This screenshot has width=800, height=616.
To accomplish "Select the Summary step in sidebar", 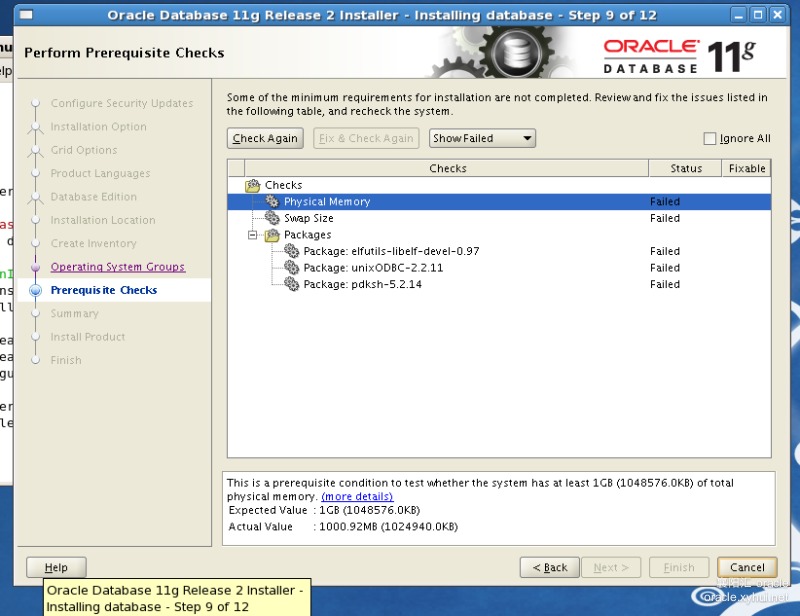I will pyautogui.click(x=74, y=314).
